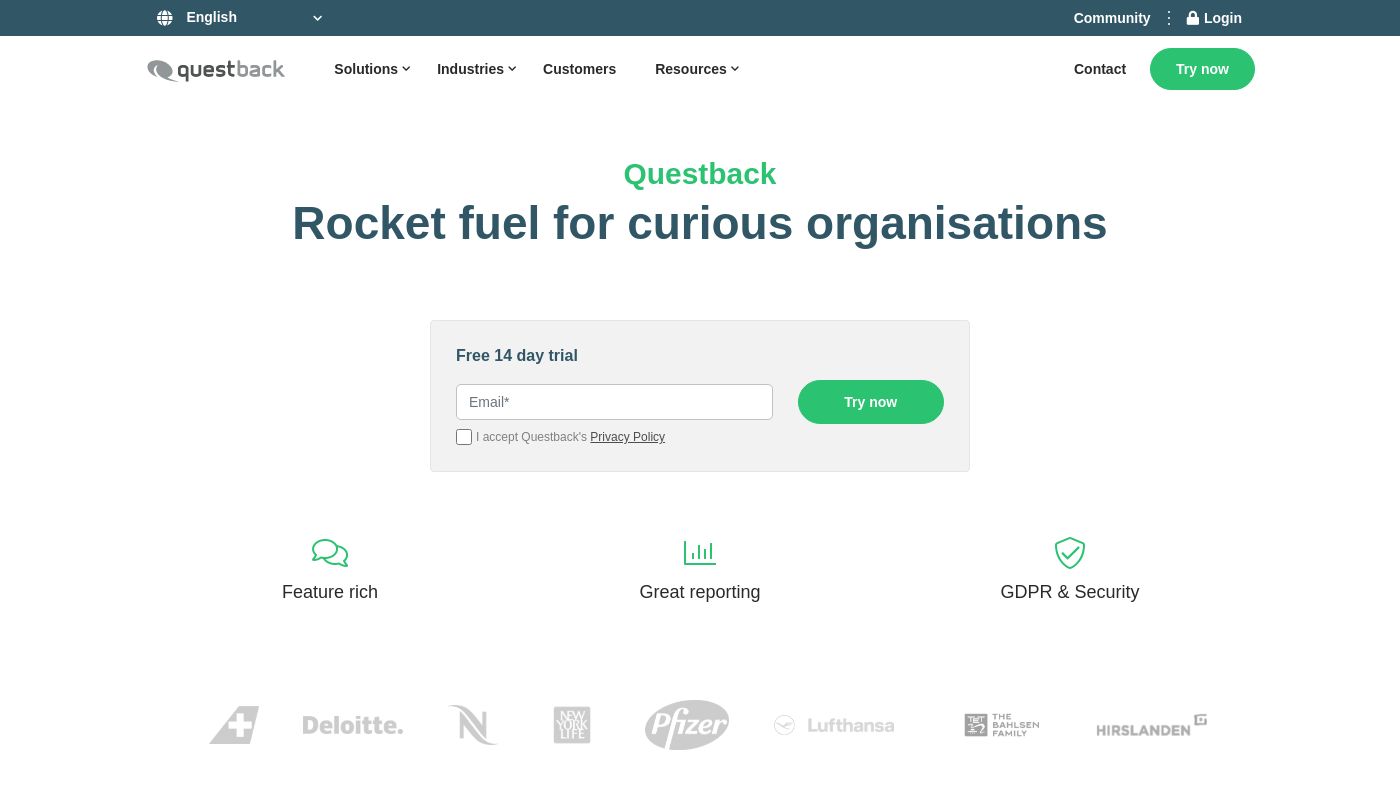Viewport: 1400px width, 800px height.
Task: Select the chat bubbles Feature rich icon
Action: click(x=330, y=553)
